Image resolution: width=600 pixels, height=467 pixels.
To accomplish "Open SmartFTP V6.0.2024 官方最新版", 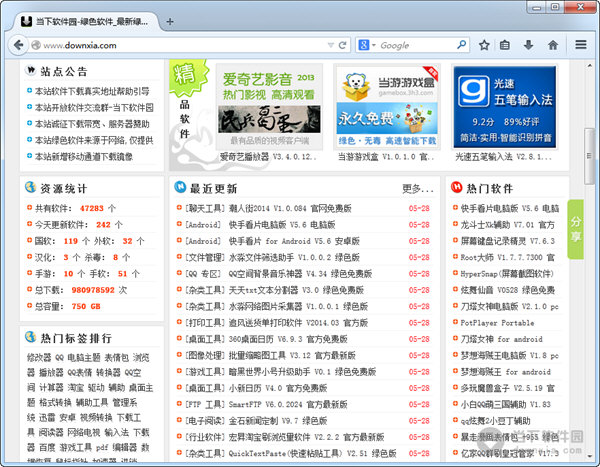I will pos(288,404).
